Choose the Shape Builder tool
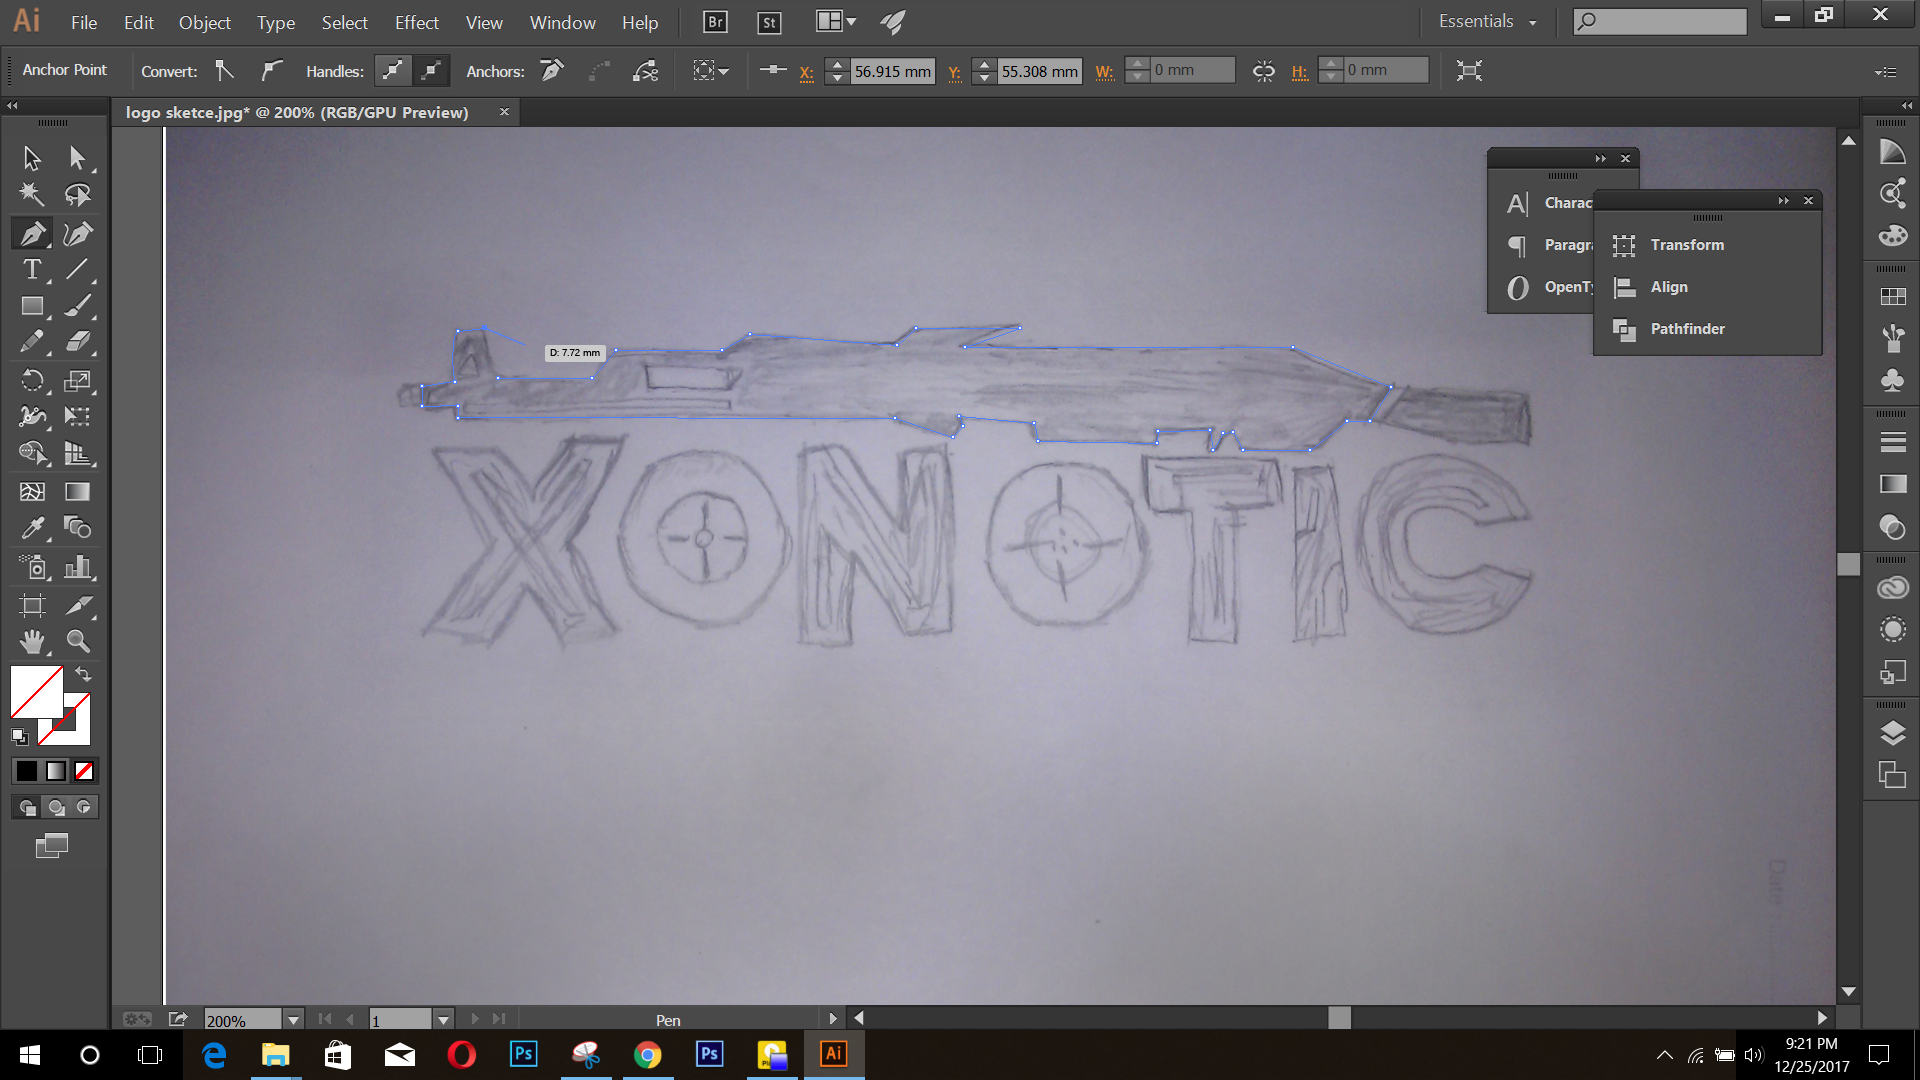This screenshot has width=1920, height=1080. [32, 453]
